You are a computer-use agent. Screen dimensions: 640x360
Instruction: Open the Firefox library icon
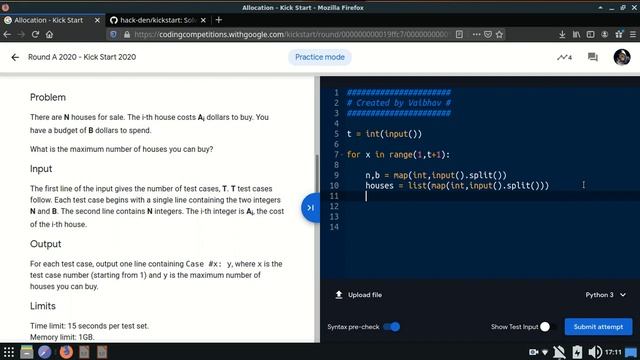[x=576, y=34]
